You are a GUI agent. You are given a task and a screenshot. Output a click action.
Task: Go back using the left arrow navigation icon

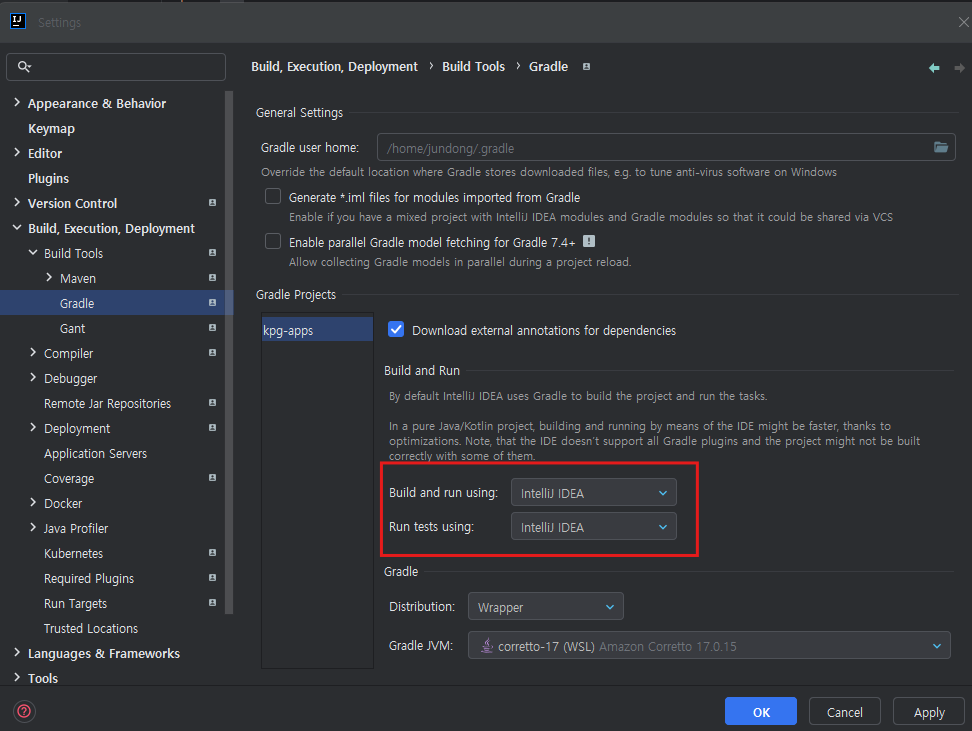934,68
